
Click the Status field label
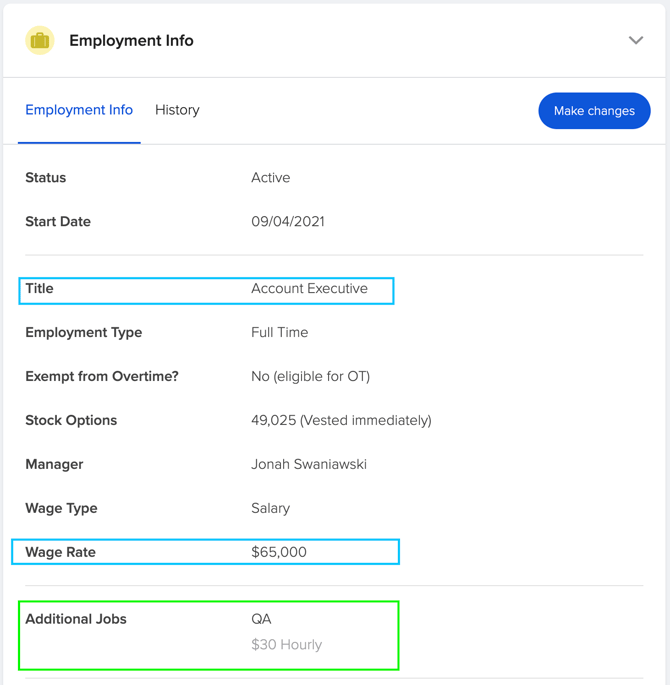(45, 178)
